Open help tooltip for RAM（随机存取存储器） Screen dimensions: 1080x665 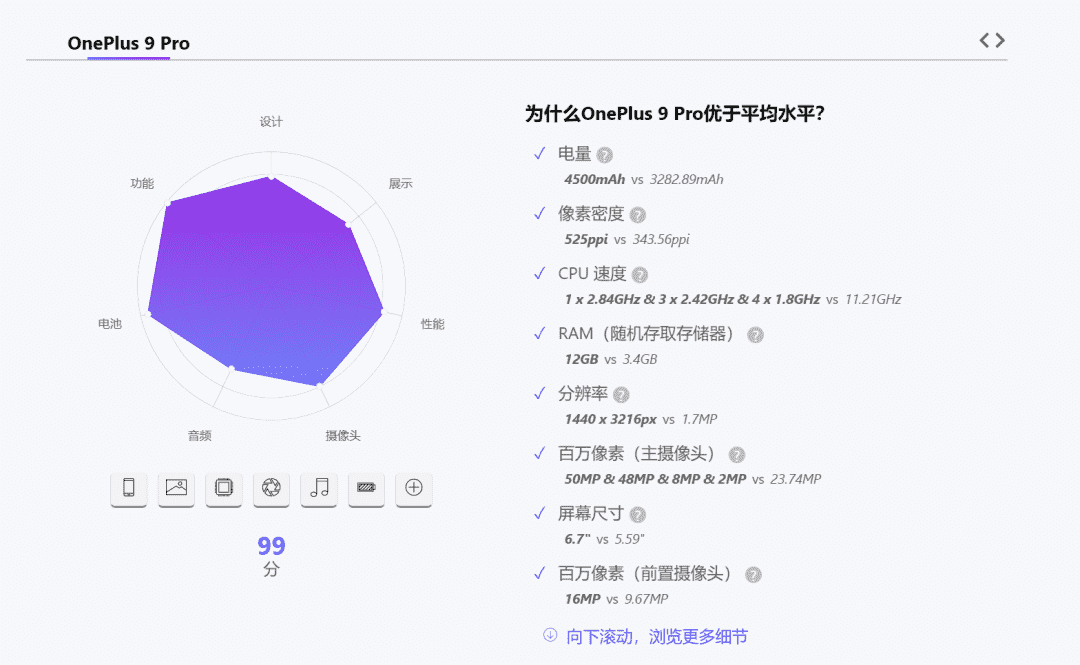[x=756, y=335]
